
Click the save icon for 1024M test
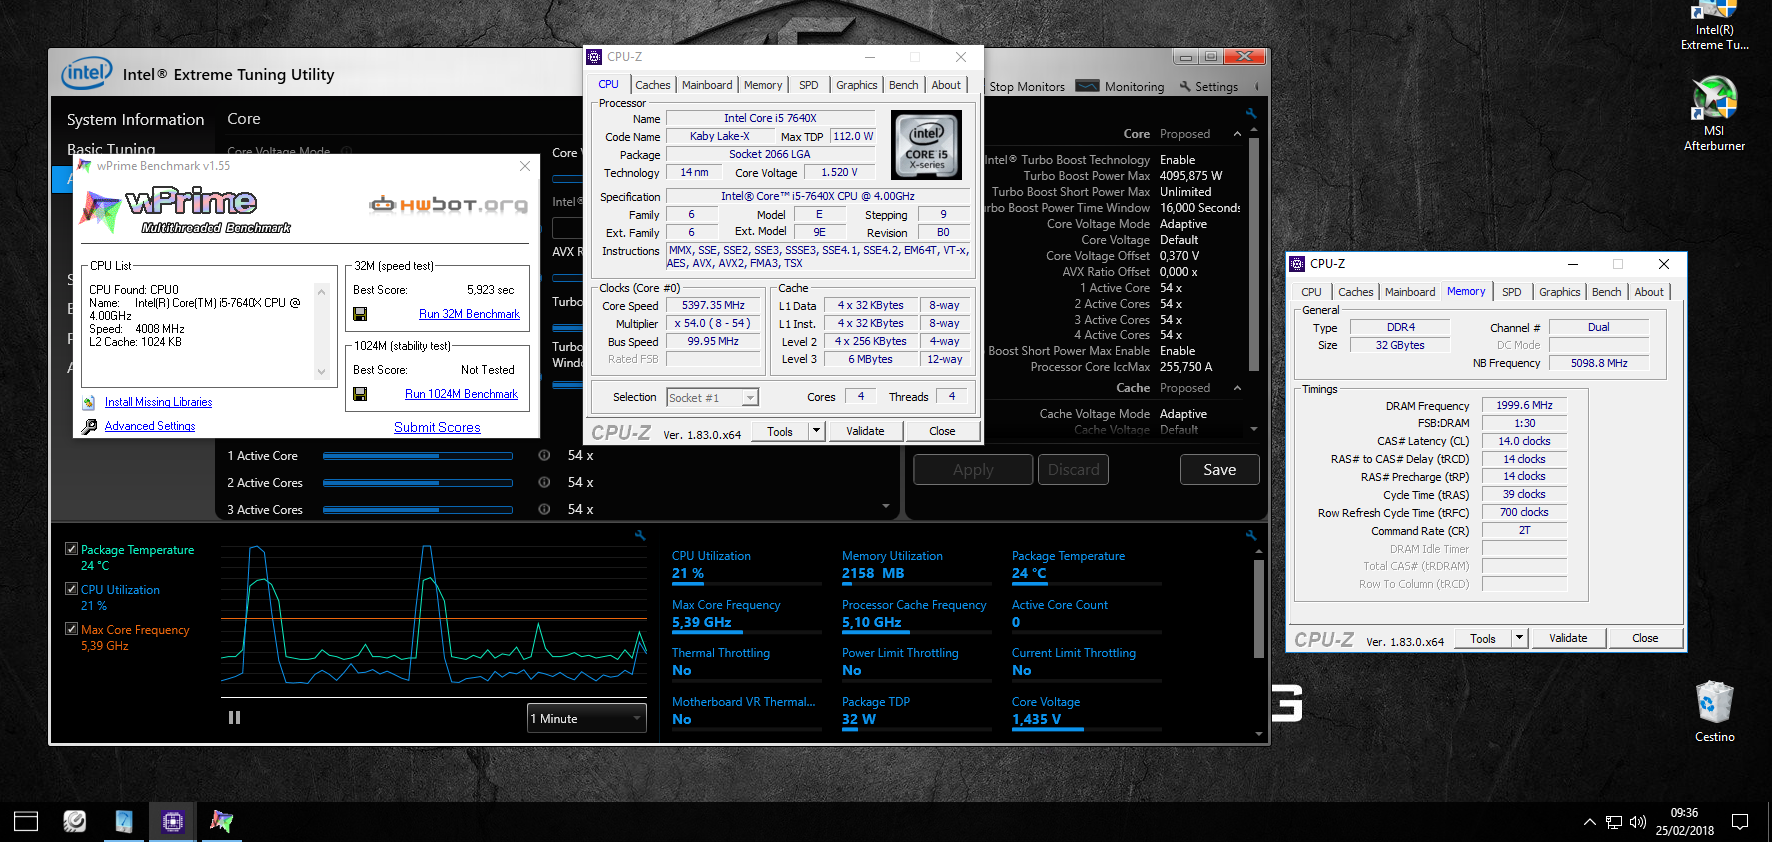coord(360,394)
